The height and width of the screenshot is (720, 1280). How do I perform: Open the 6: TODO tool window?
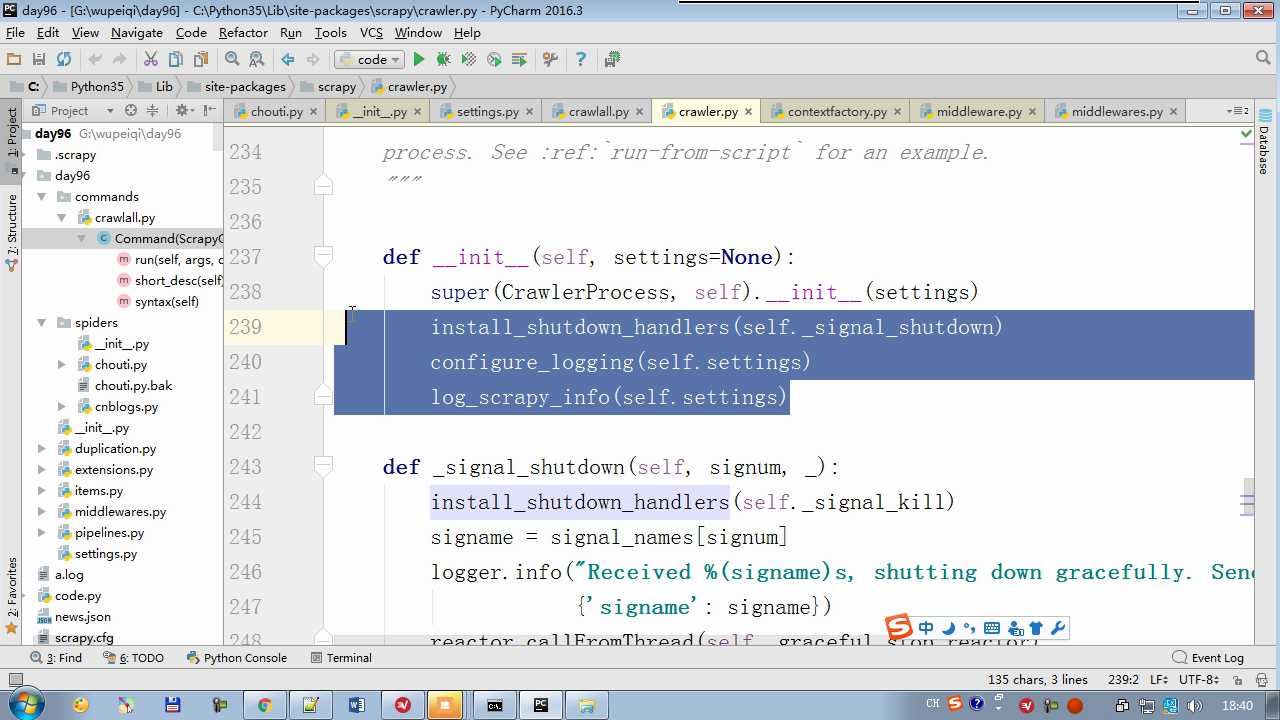(x=133, y=658)
